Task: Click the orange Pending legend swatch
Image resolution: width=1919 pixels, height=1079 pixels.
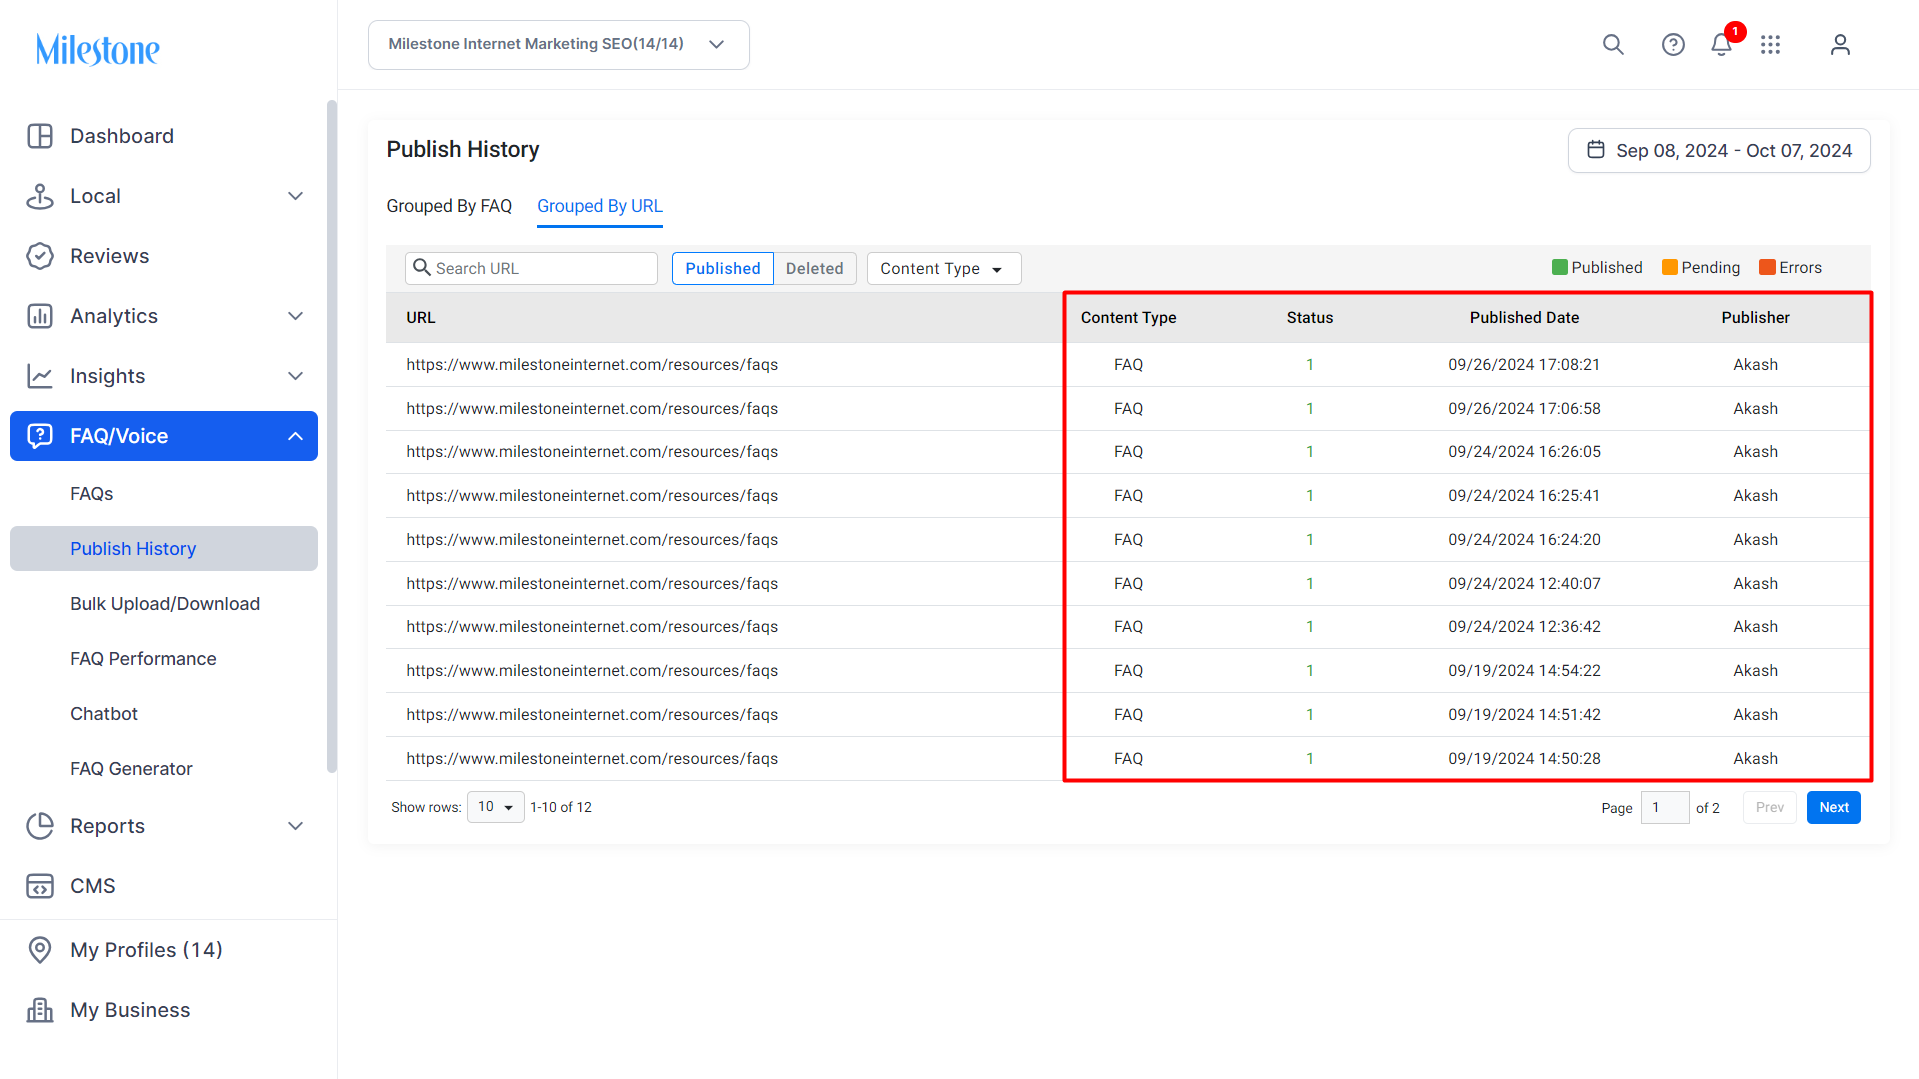Action: point(1669,267)
